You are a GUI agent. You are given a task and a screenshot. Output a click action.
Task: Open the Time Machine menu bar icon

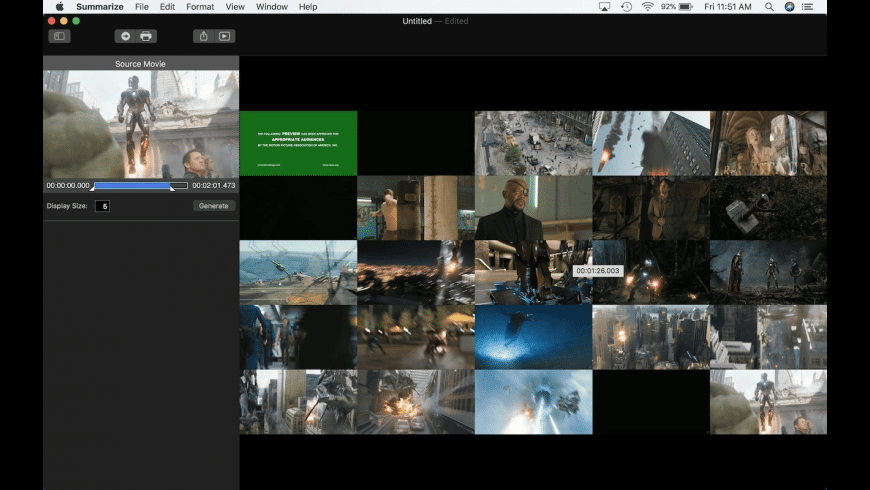626,7
